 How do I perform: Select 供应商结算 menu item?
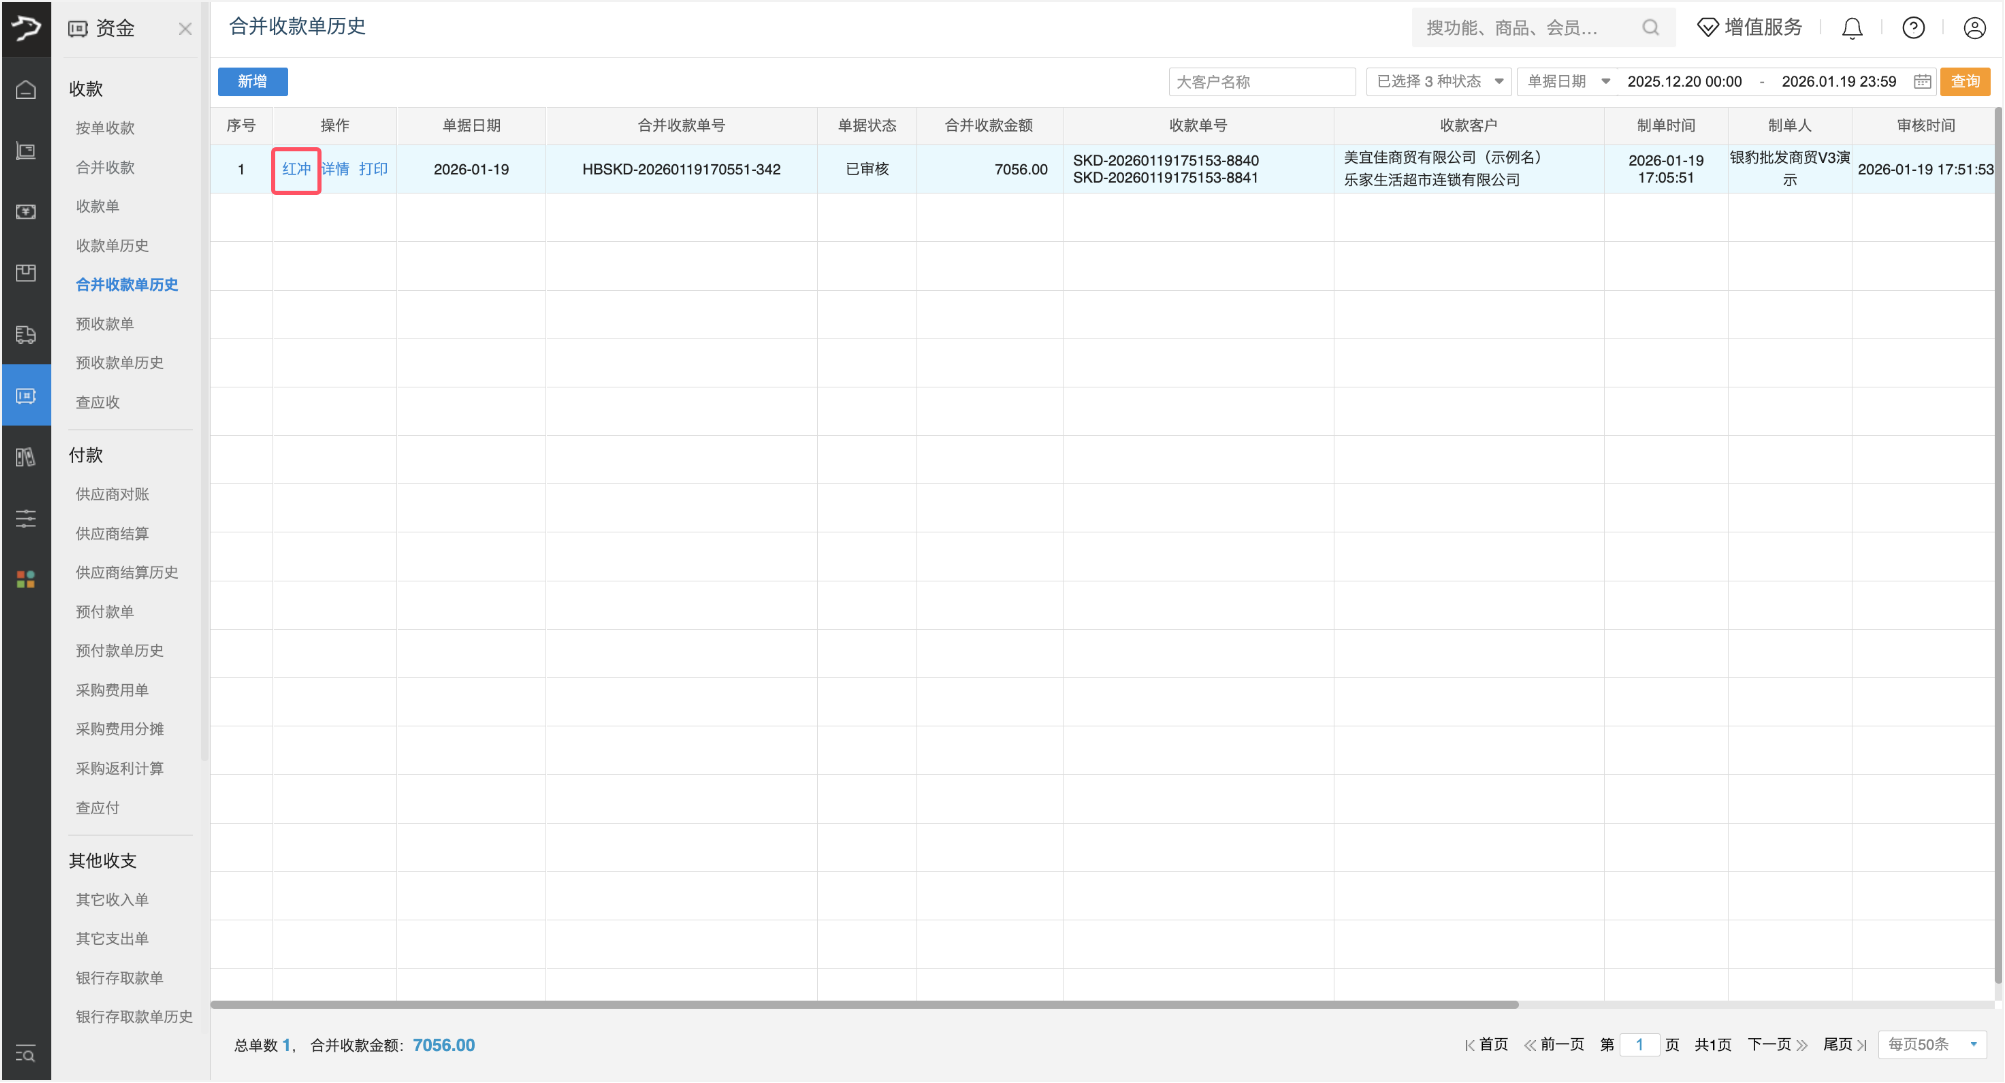[x=112, y=534]
